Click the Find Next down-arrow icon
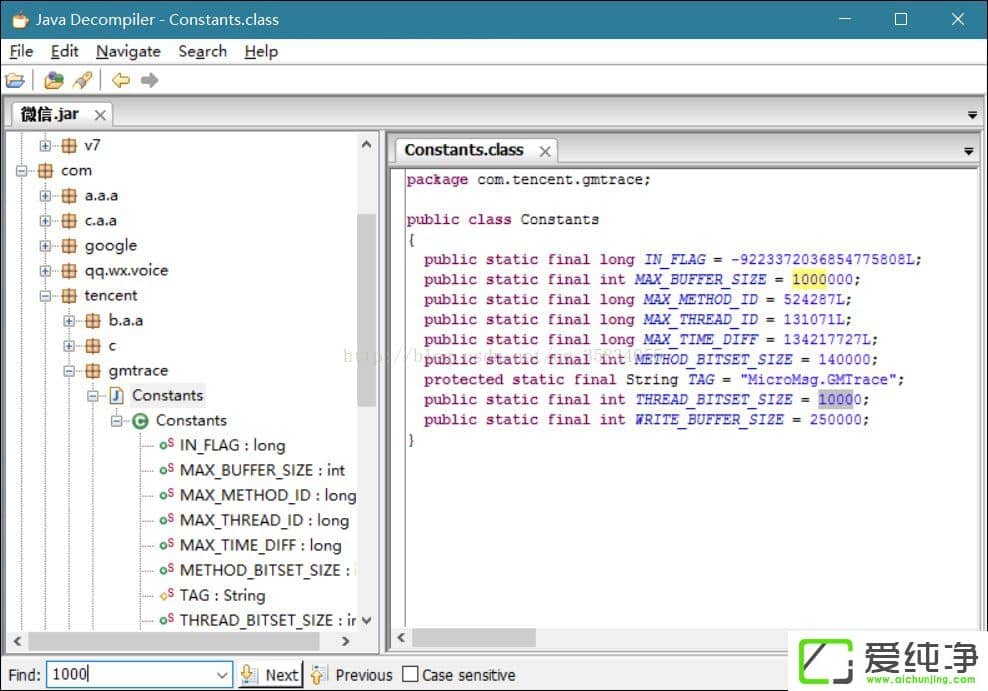The width and height of the screenshot is (988, 691). (249, 675)
